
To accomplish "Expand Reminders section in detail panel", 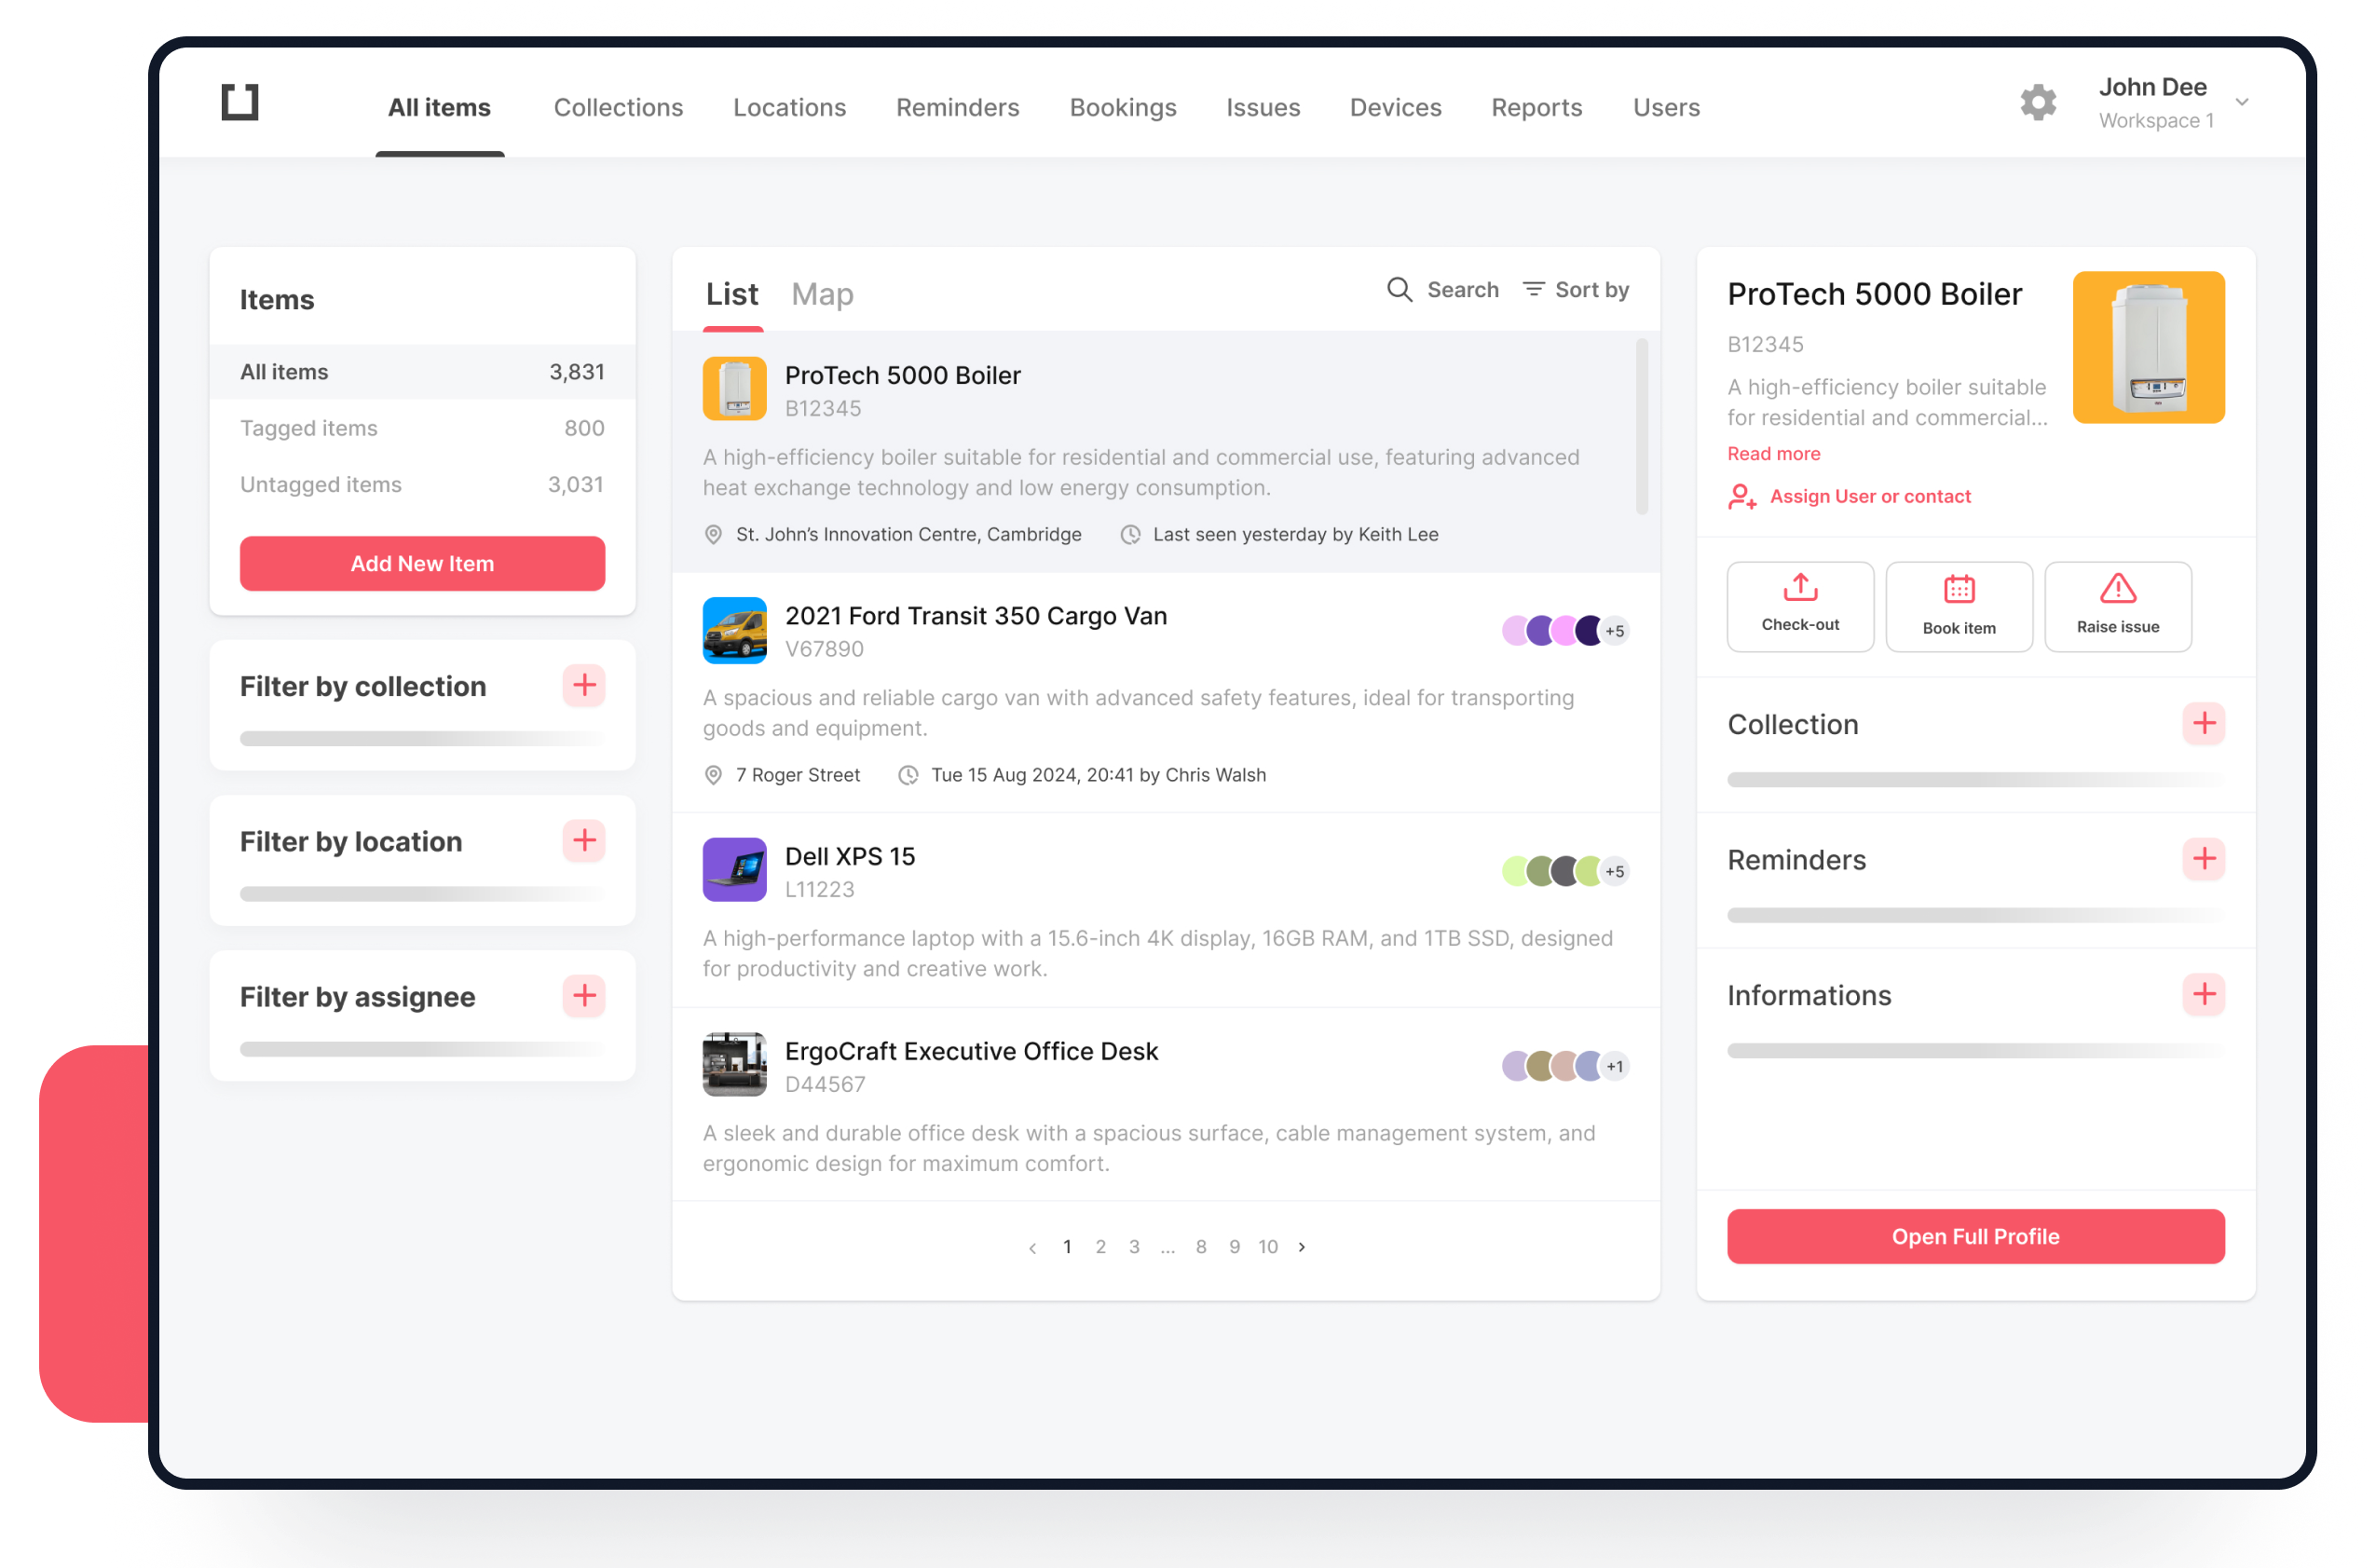I will (x=2203, y=859).
